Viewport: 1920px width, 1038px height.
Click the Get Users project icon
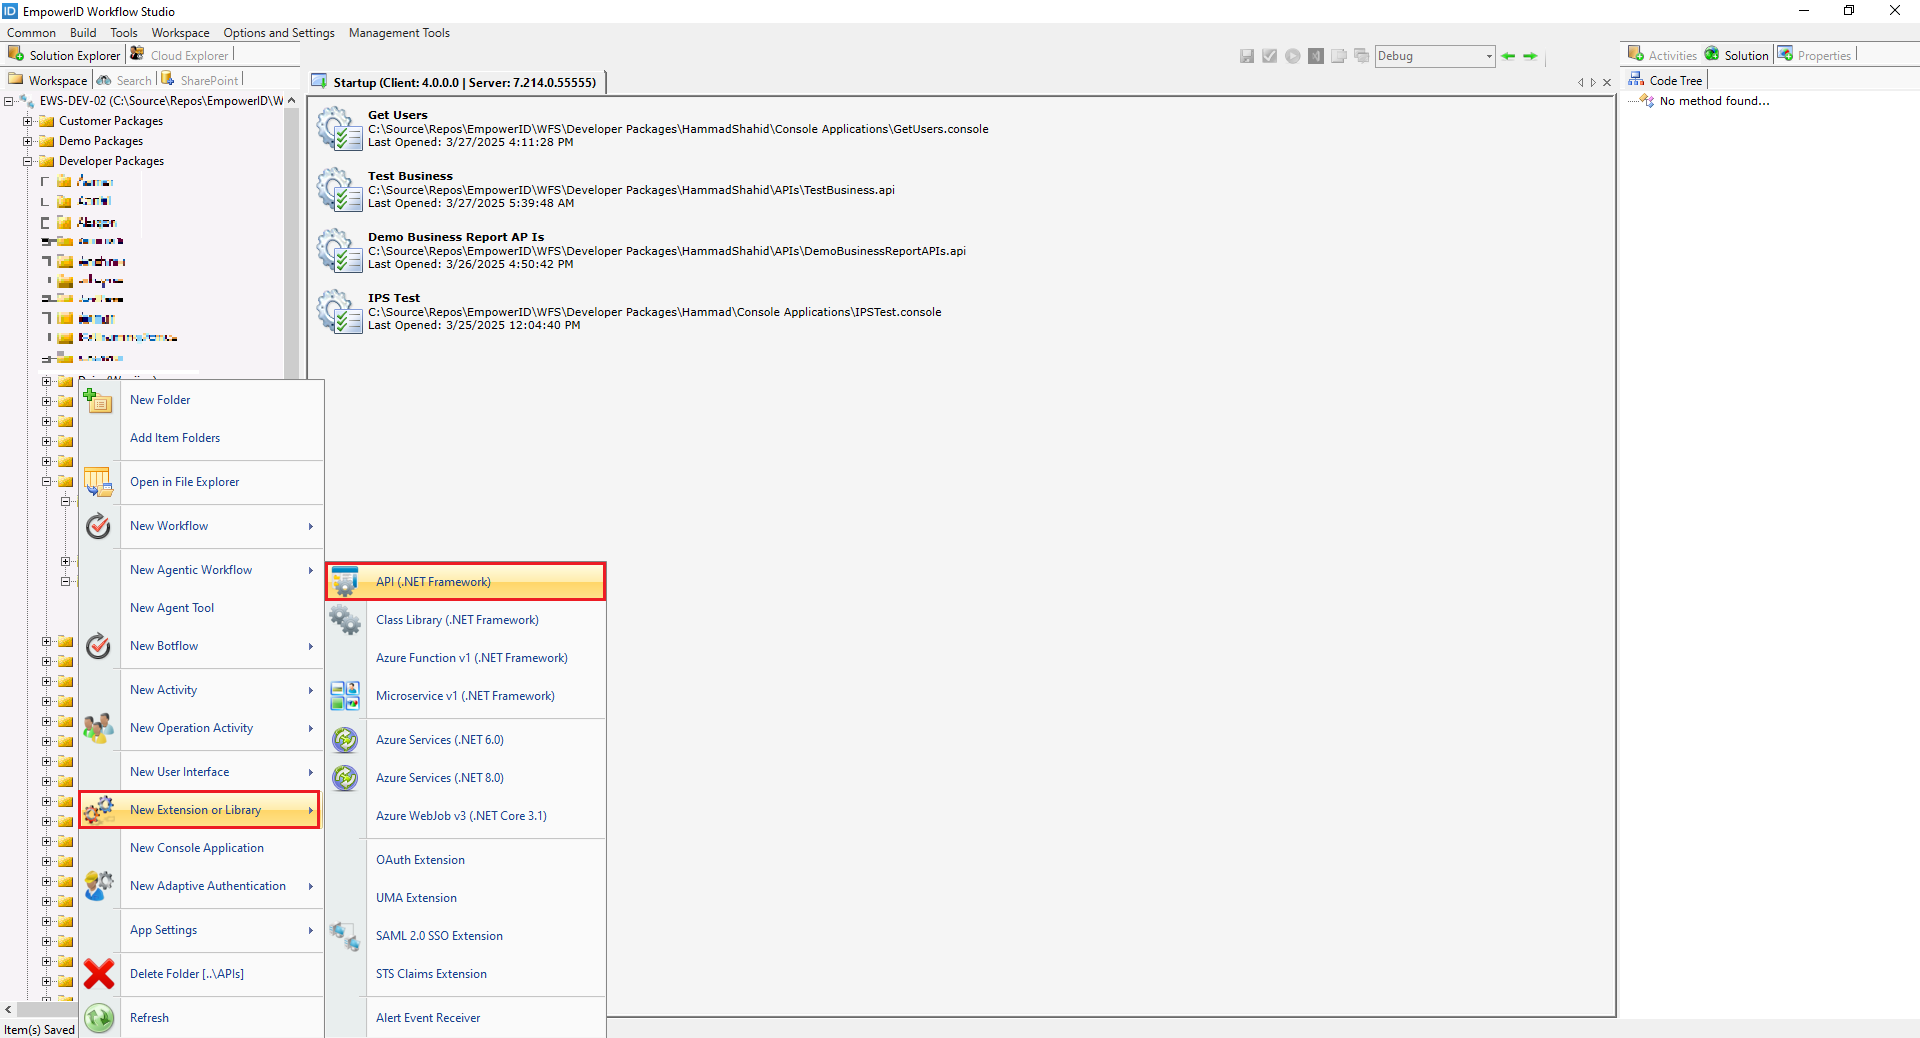(339, 129)
